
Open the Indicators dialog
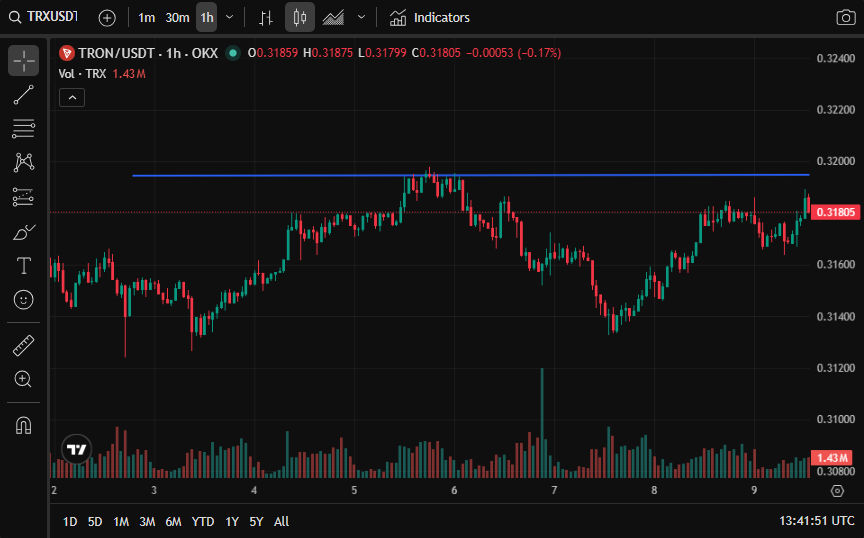[430, 18]
